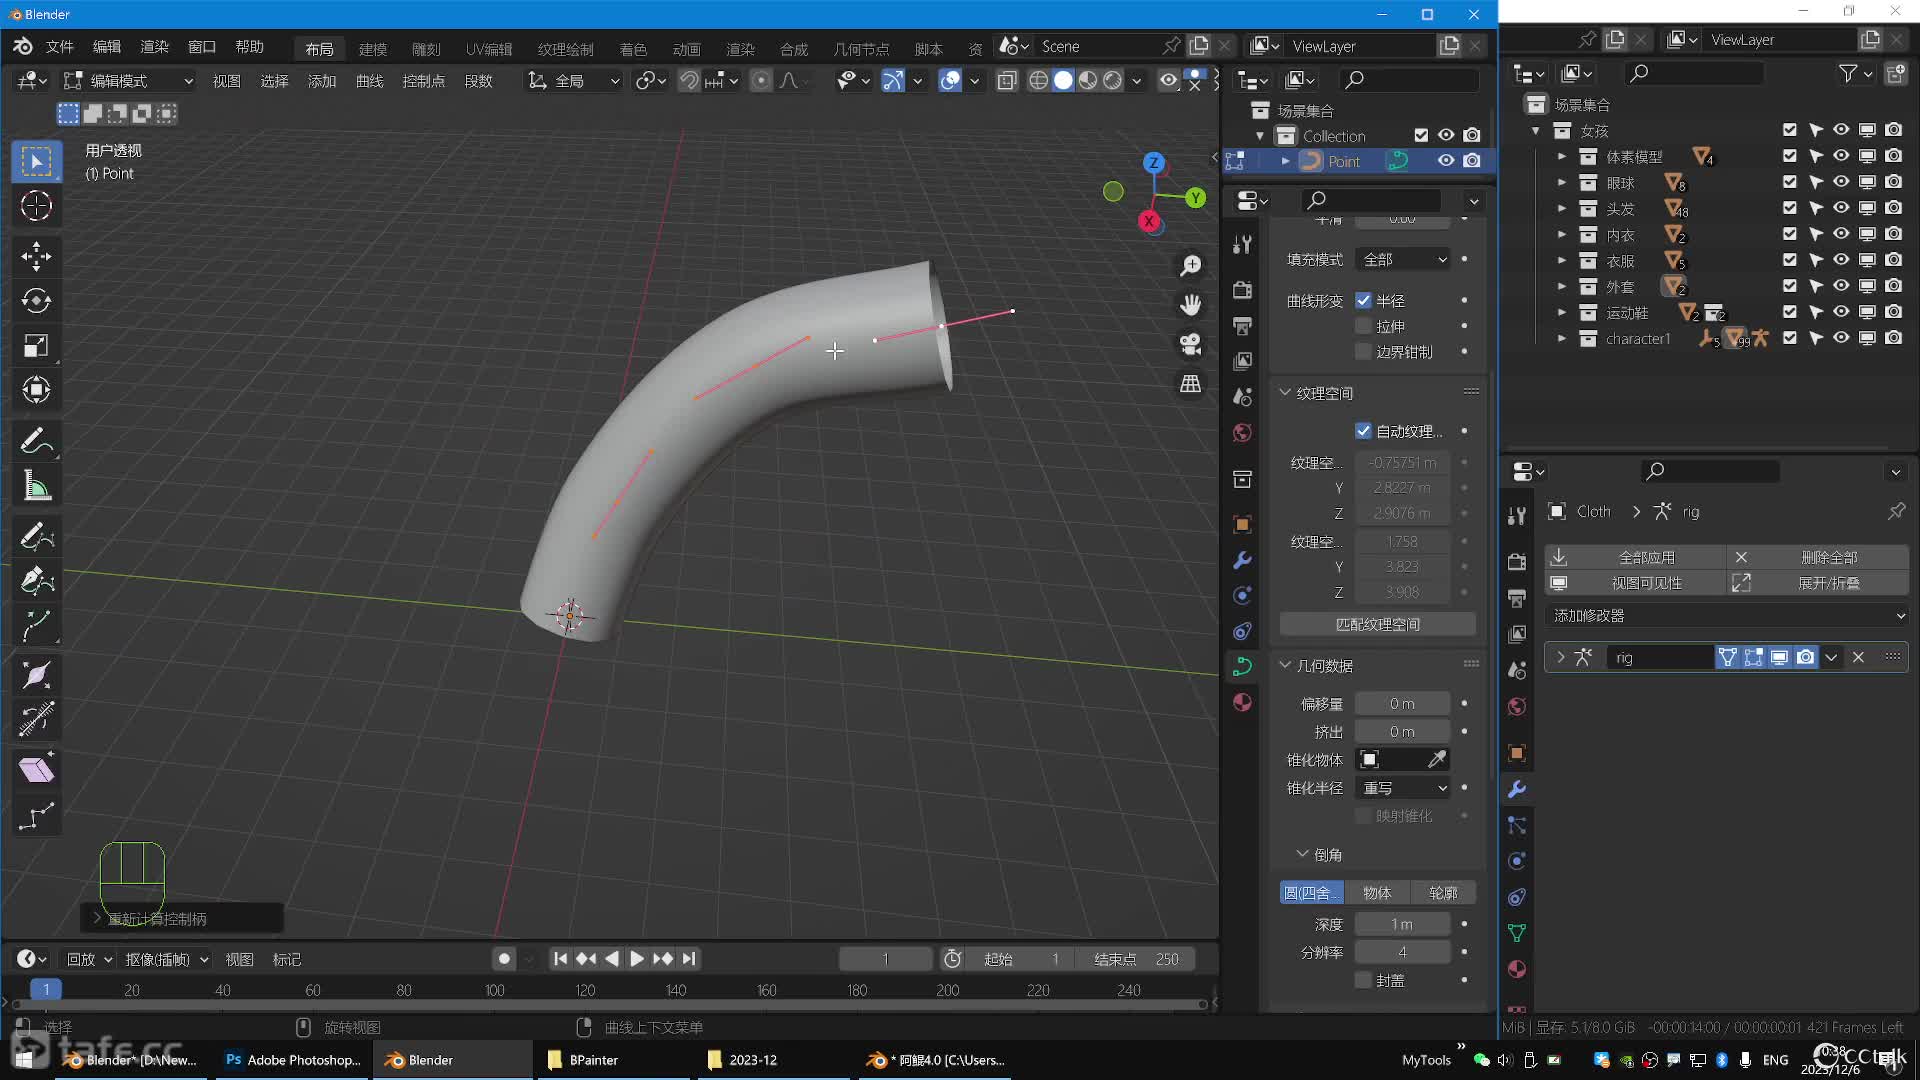Click the current frame number field

coord(885,959)
